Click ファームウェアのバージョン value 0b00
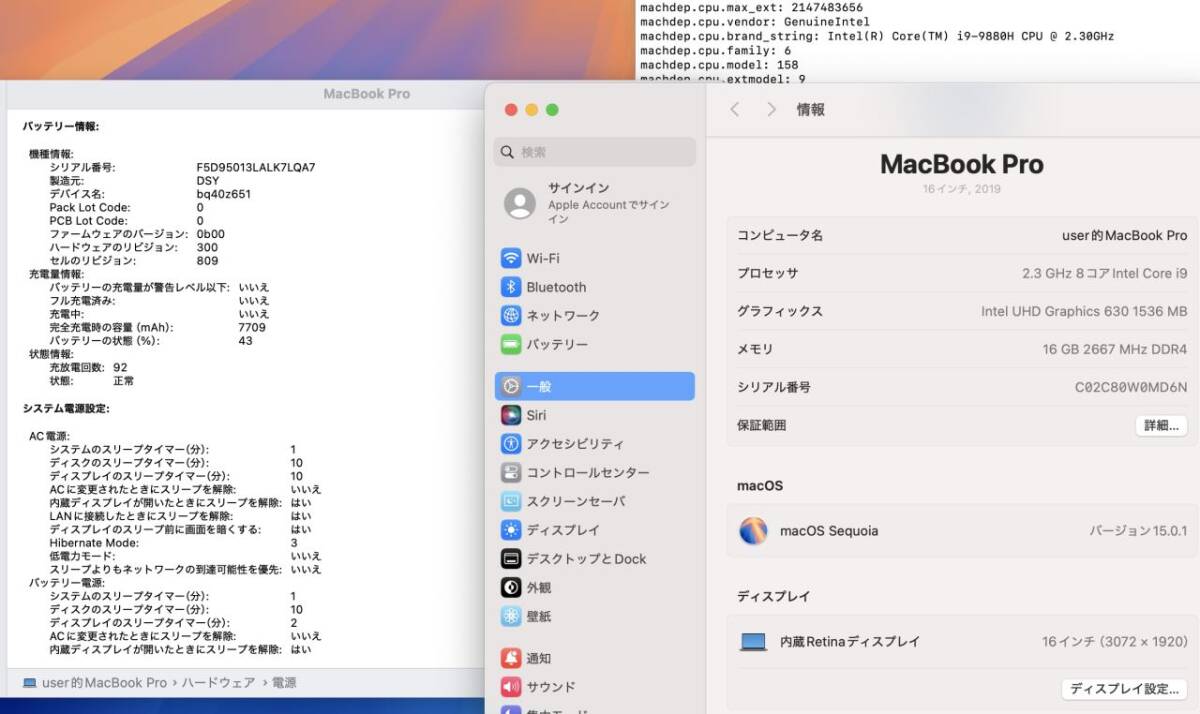The height and width of the screenshot is (714, 1200). [210, 234]
